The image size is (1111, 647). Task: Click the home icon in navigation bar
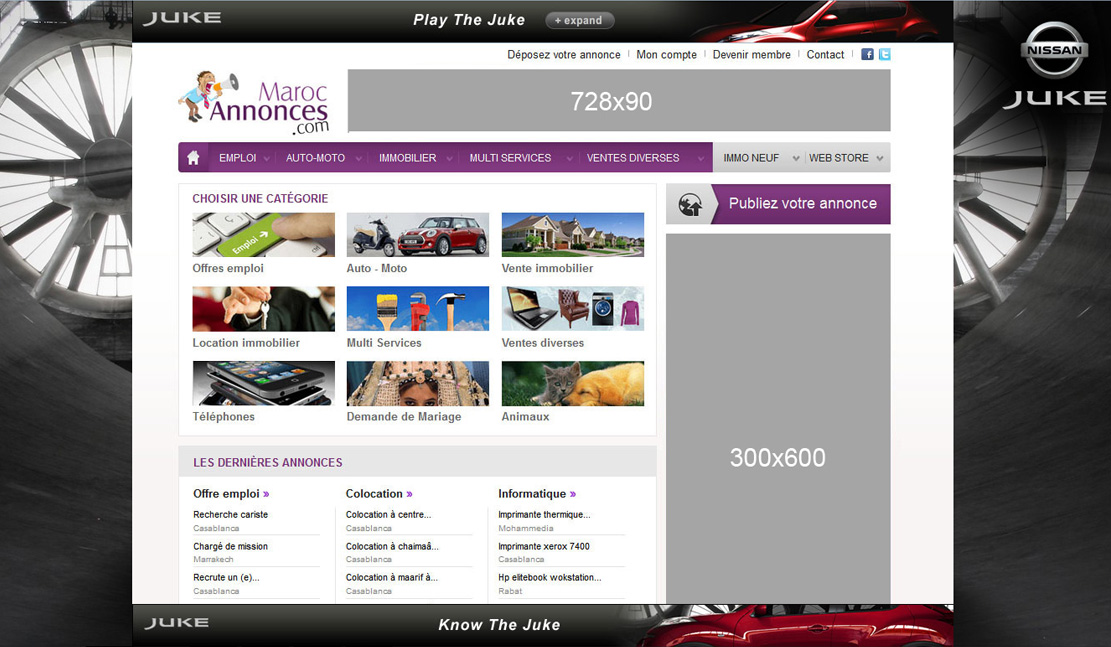tap(193, 158)
